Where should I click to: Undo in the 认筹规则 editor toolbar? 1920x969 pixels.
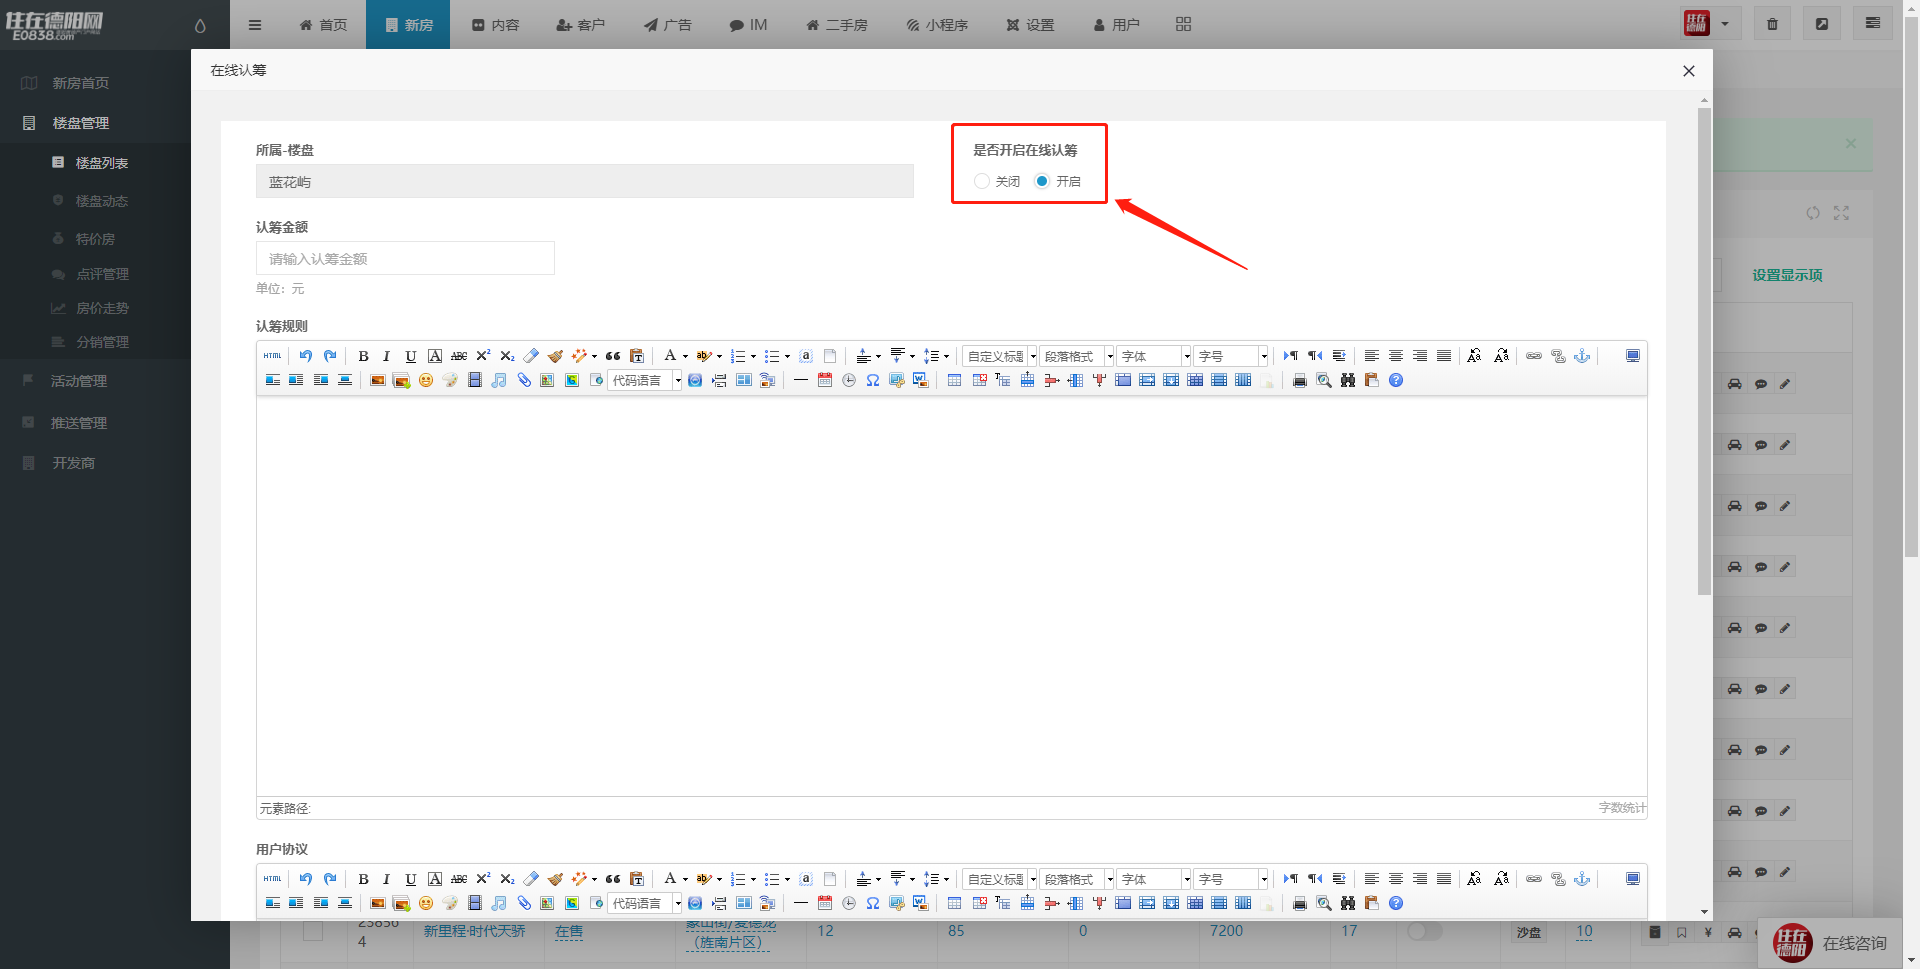306,356
